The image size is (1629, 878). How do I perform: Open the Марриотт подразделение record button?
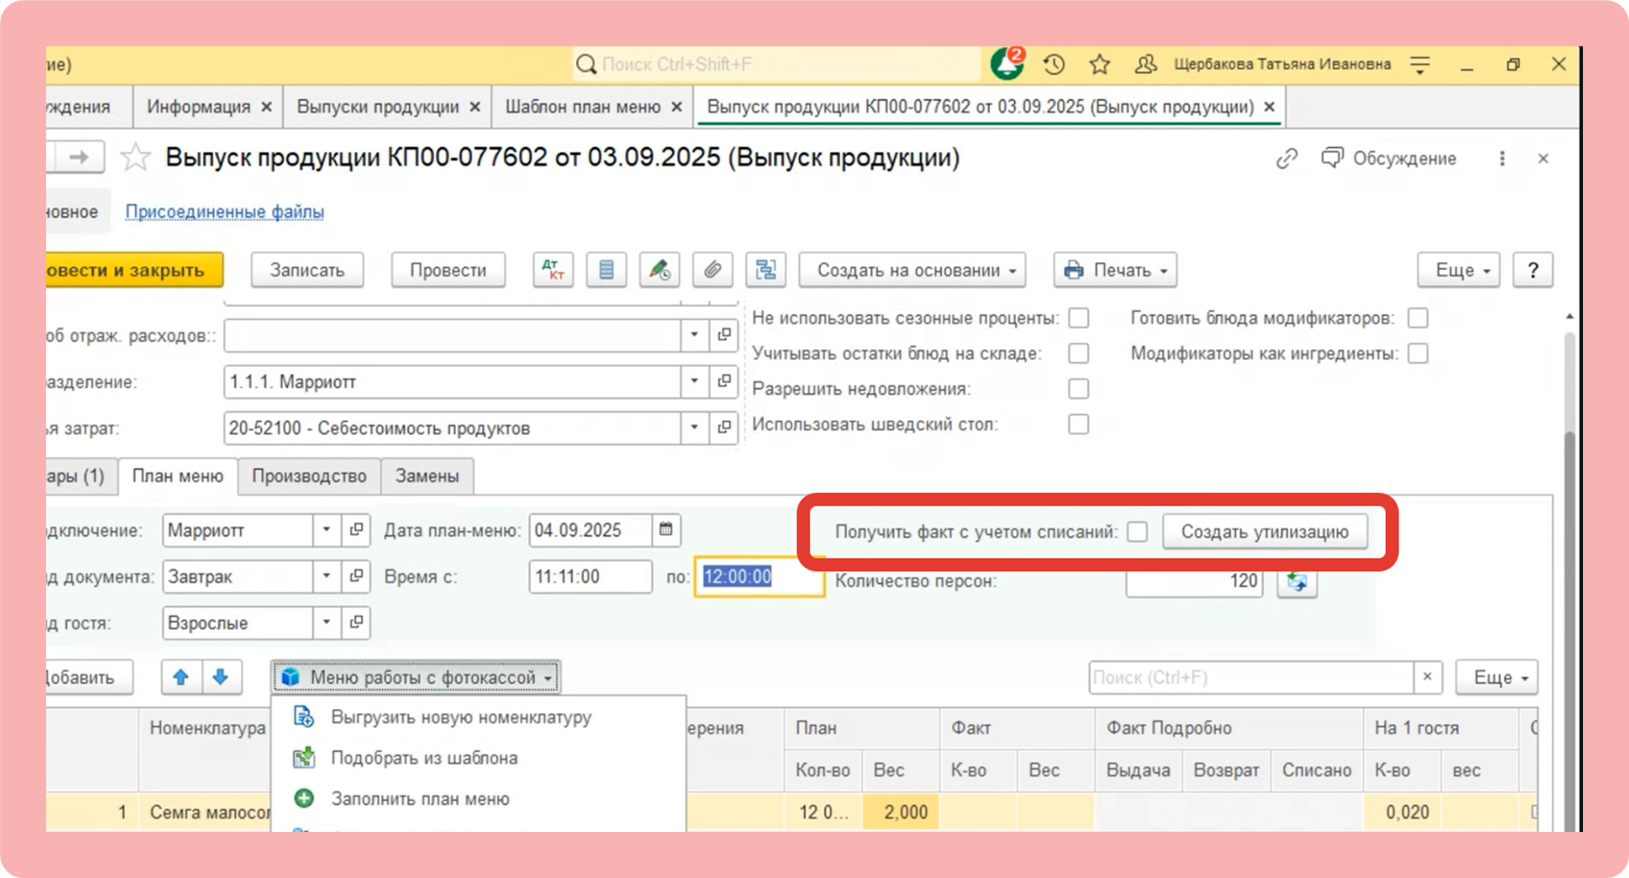tap(724, 381)
